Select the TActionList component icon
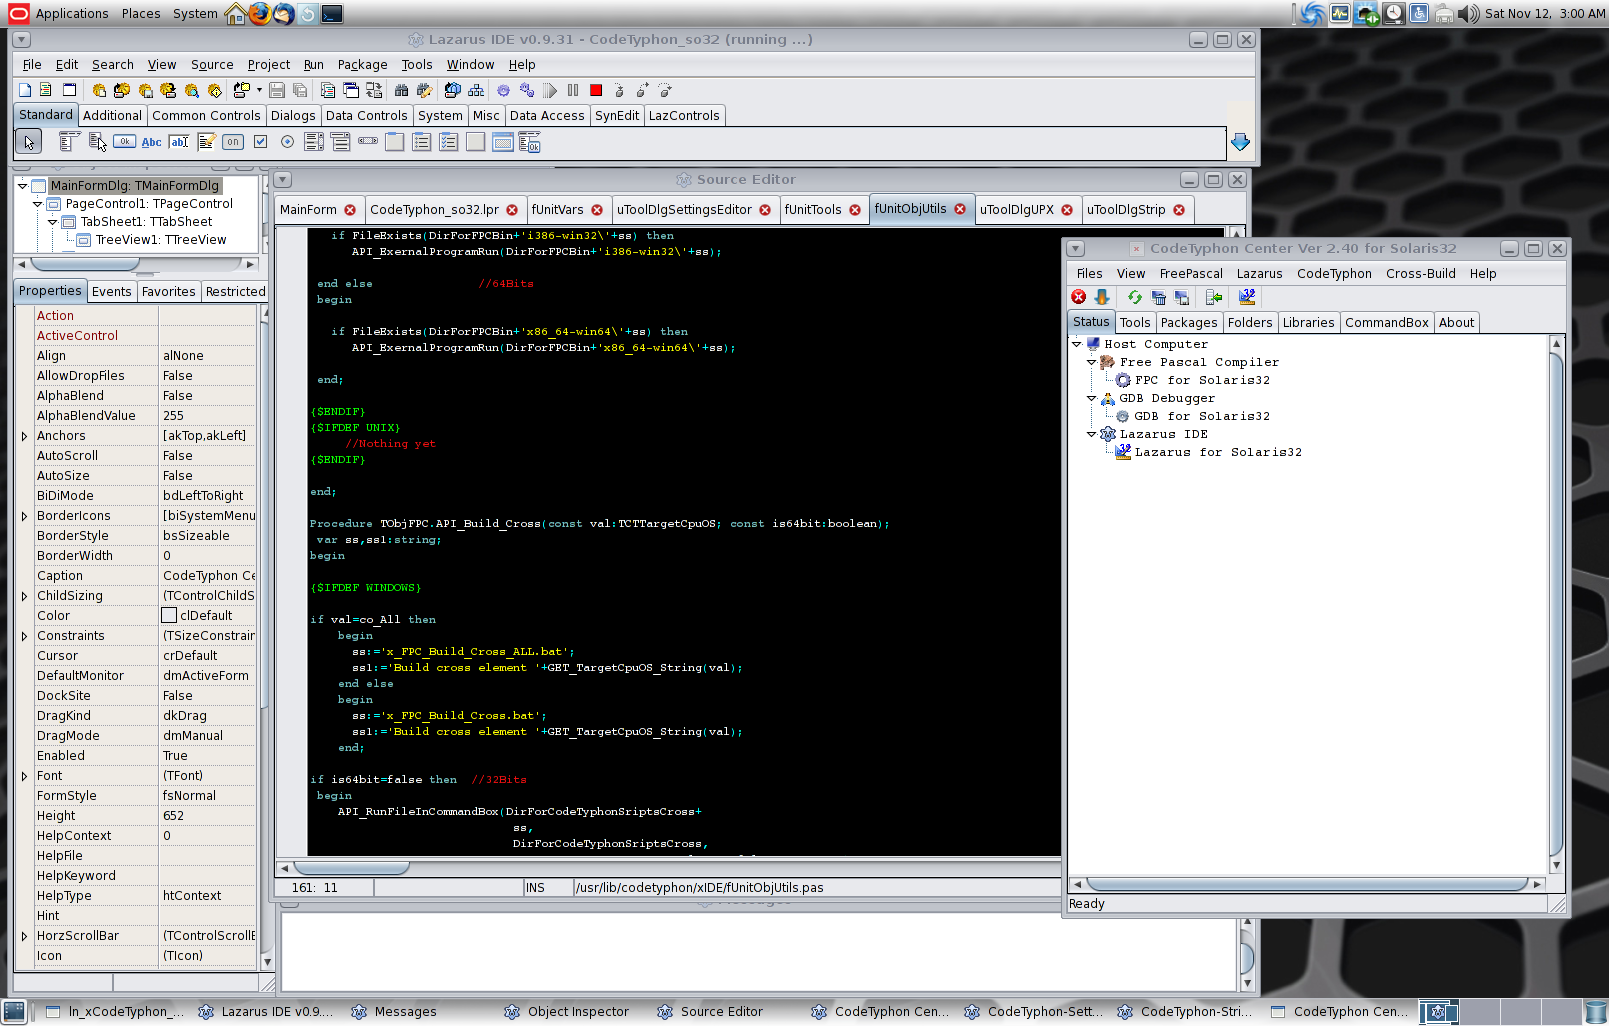Screen dimensions: 1609x1026 [x=530, y=142]
